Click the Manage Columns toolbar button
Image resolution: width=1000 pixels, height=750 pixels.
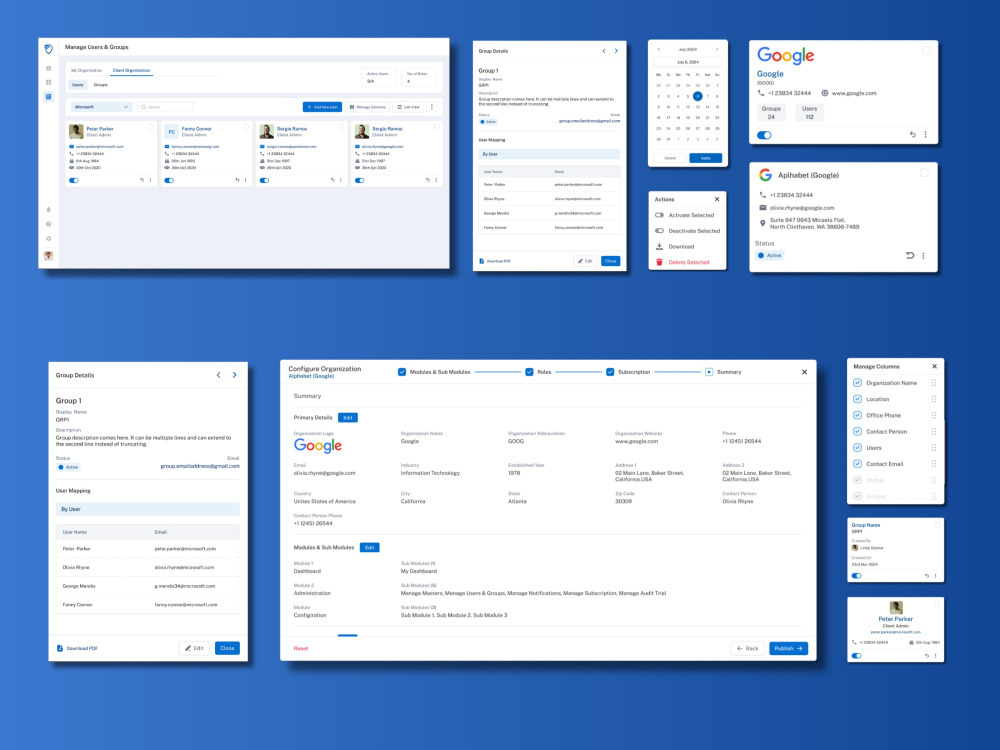point(368,107)
